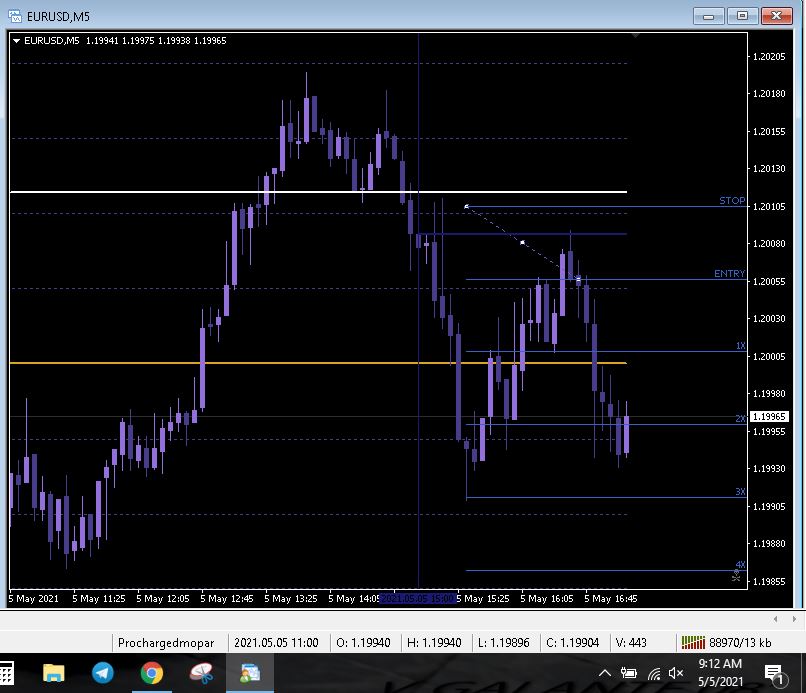
Task: Open Google Chrome from taskbar
Action: [x=152, y=672]
